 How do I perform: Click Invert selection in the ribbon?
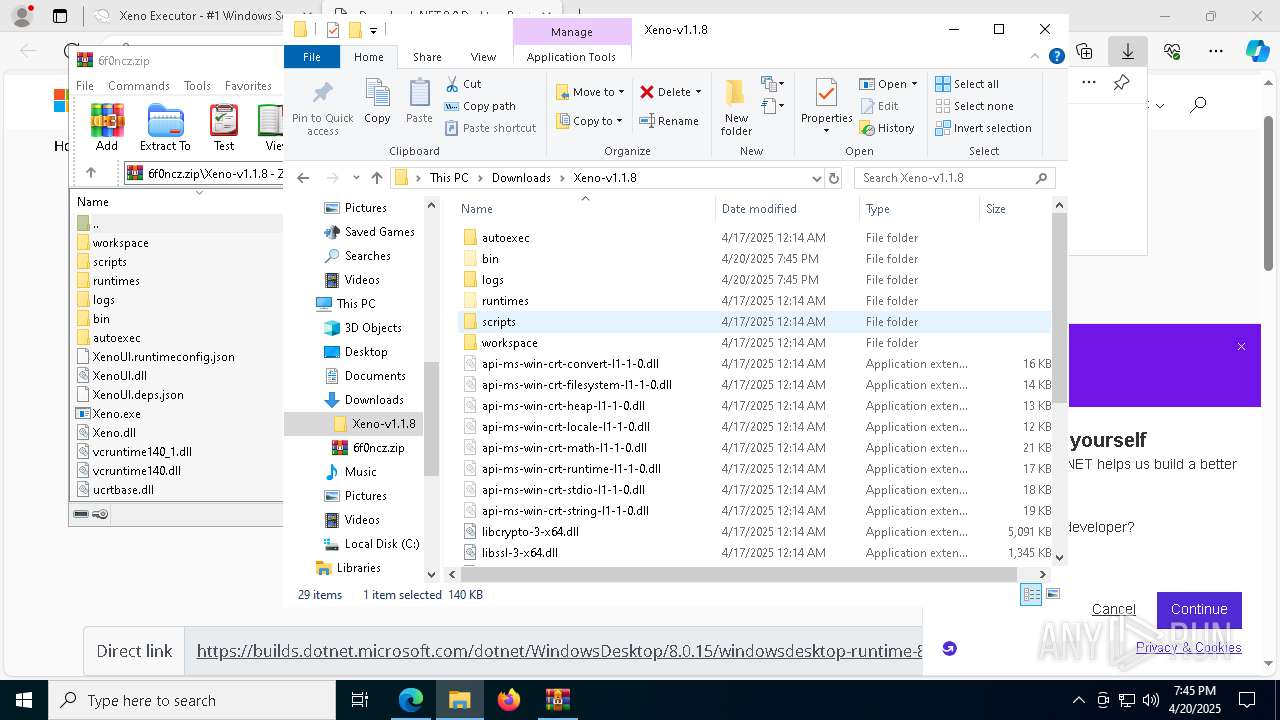(983, 128)
